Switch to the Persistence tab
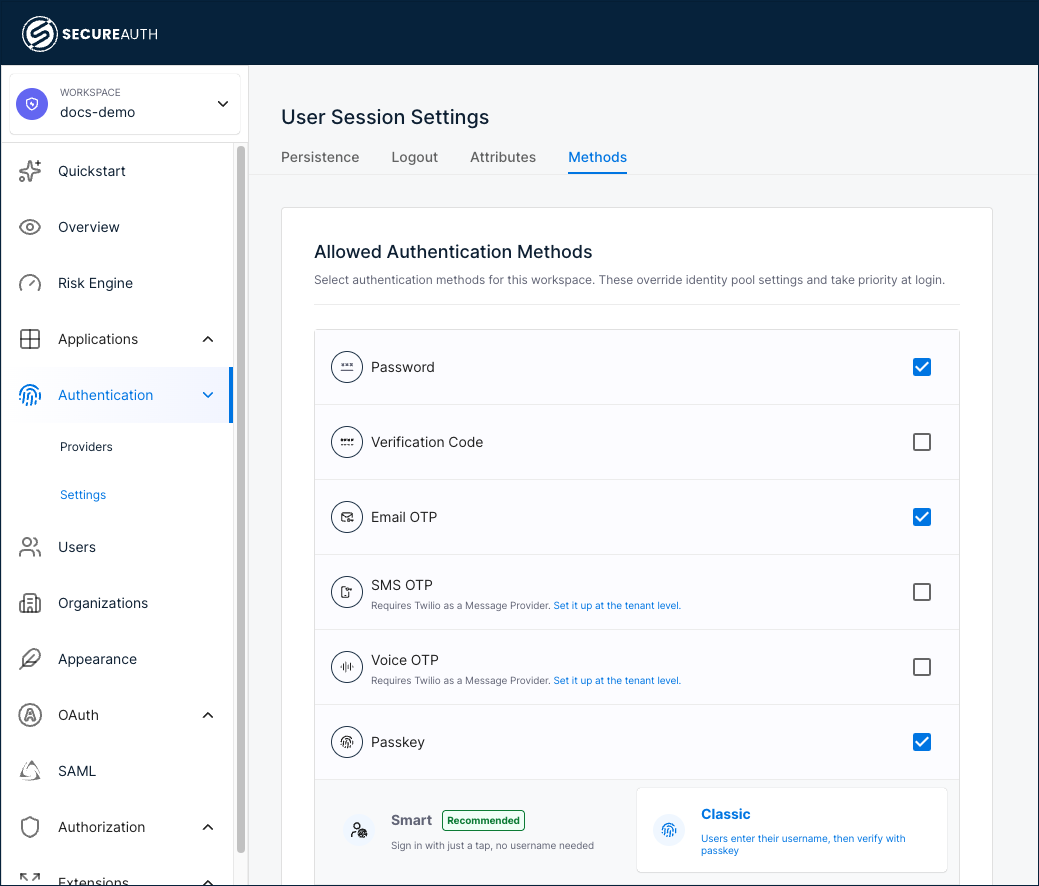1039x886 pixels. click(320, 157)
